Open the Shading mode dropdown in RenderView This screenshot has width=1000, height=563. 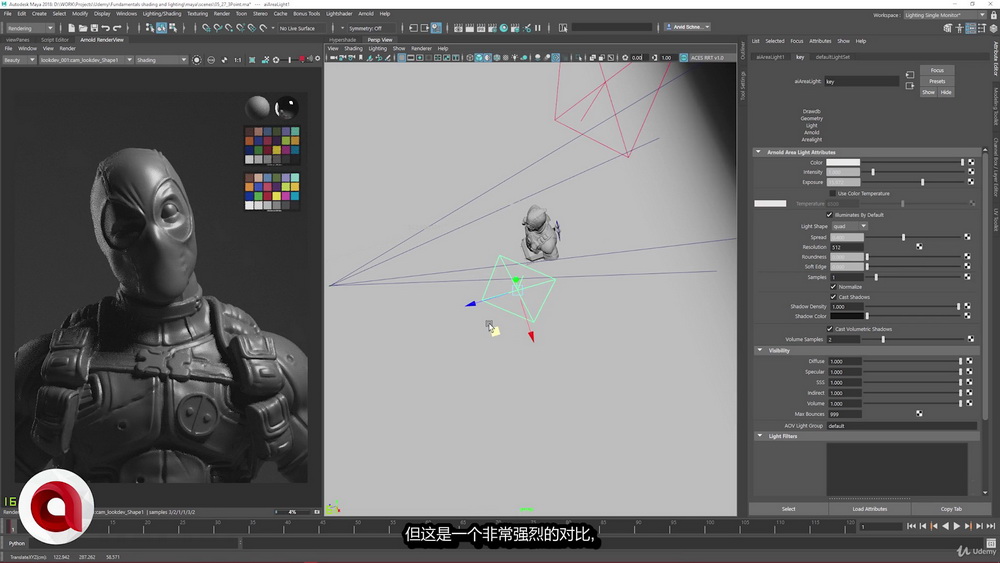coord(161,60)
